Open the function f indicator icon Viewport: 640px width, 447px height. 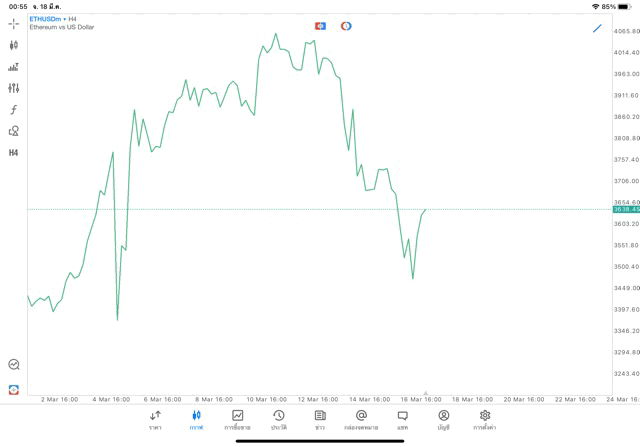coord(14,110)
